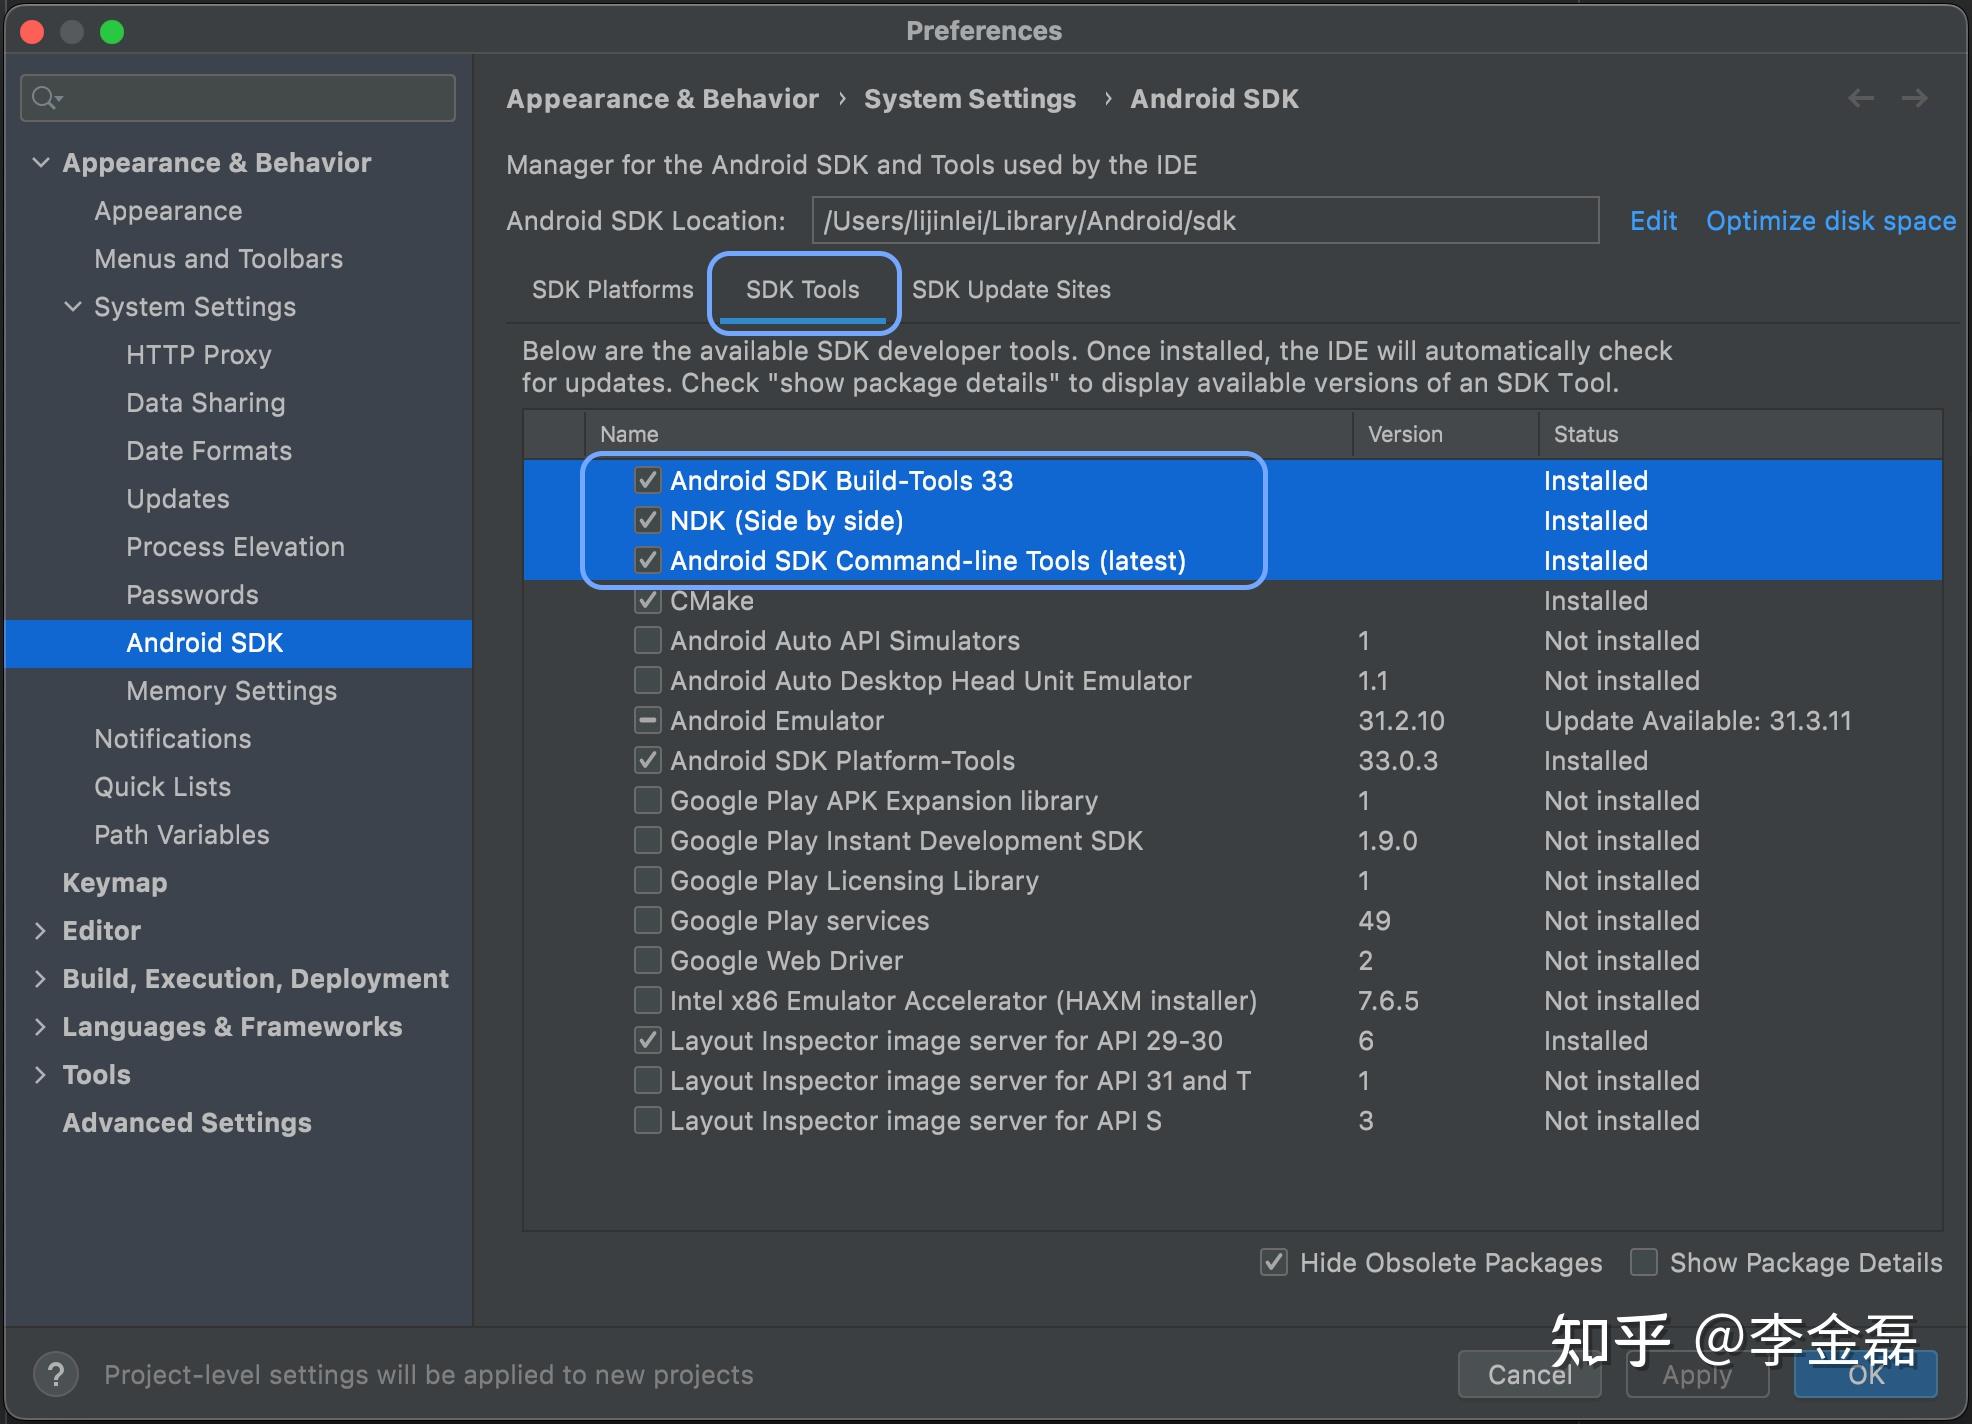Disable Hide Obsolete Packages

click(1274, 1262)
